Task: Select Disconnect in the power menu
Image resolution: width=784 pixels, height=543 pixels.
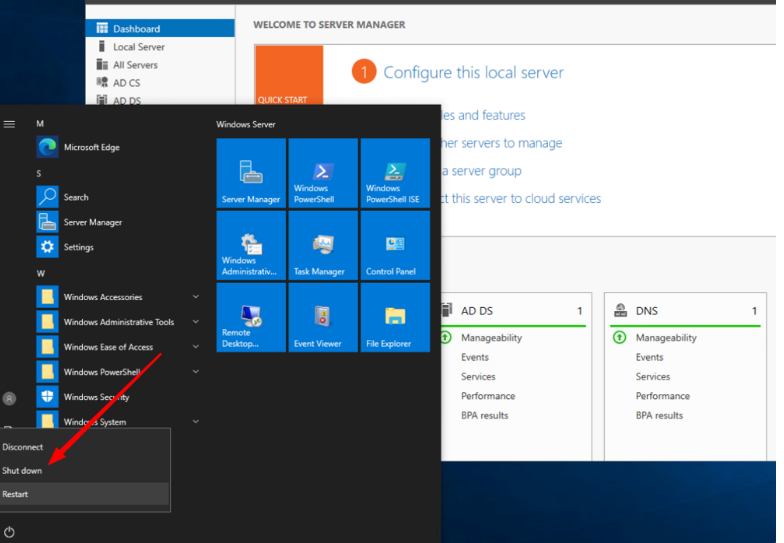Action: 23,447
